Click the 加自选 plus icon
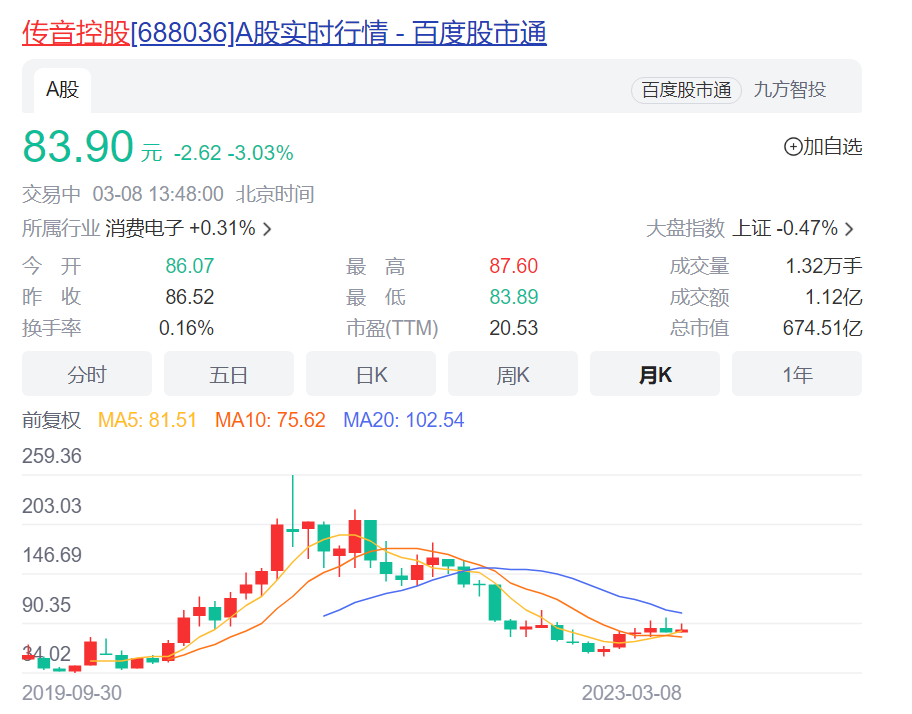The width and height of the screenshot is (912, 714). click(x=793, y=147)
